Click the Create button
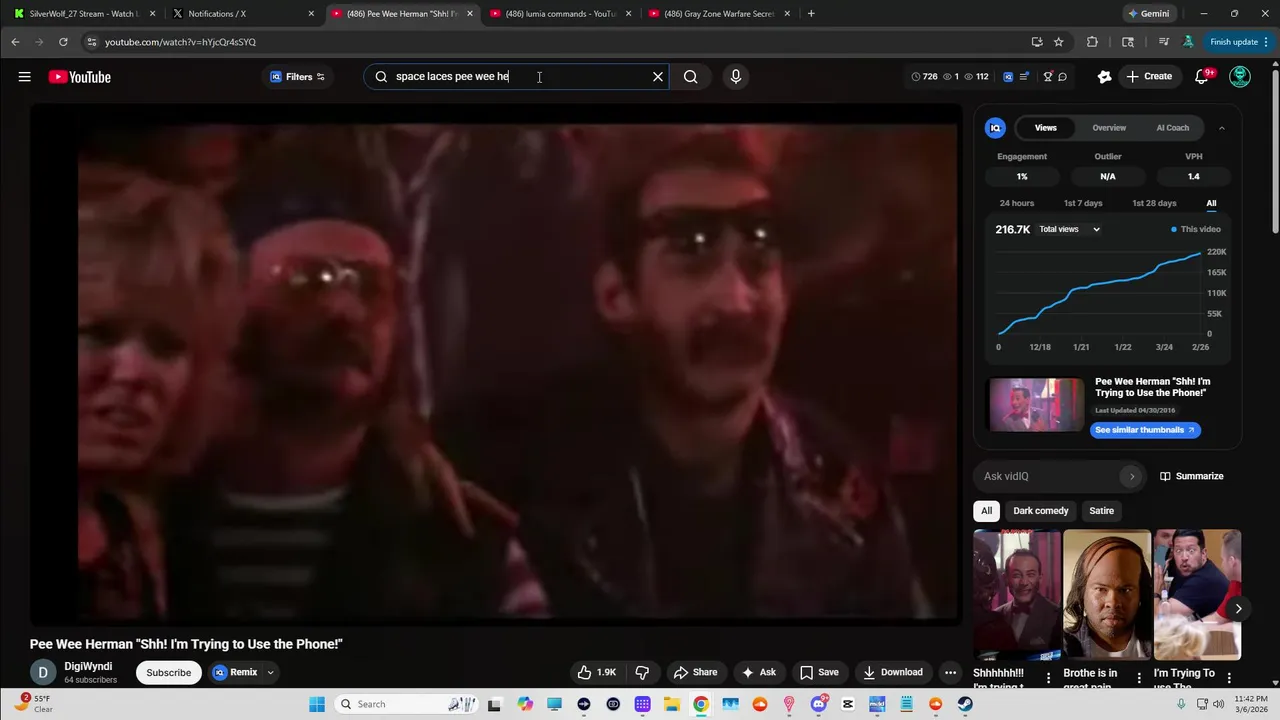The image size is (1280, 720). (1148, 77)
